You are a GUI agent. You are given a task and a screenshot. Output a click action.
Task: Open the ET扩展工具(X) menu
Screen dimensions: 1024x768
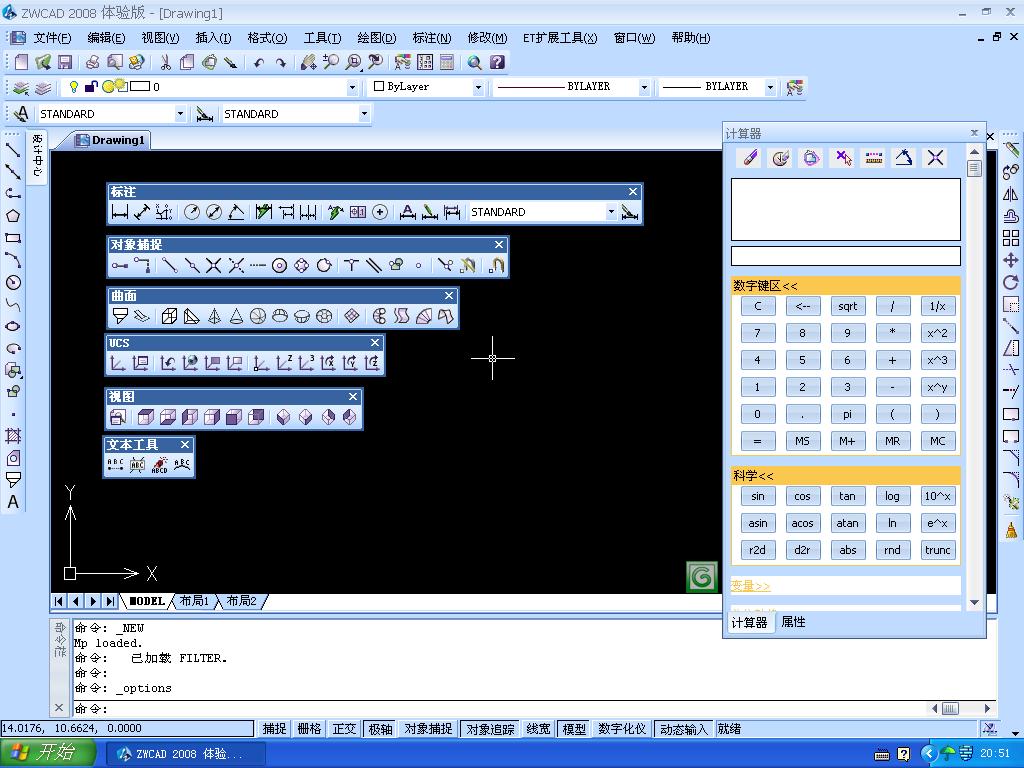tap(560, 38)
